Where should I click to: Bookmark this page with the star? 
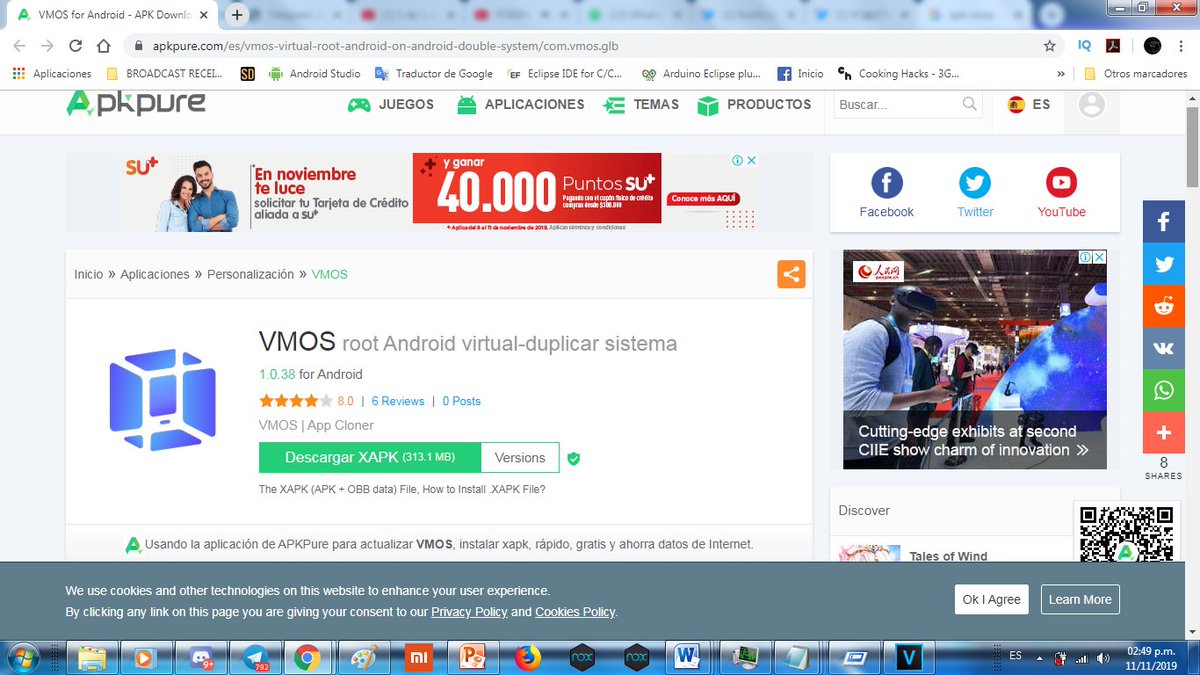[x=1049, y=46]
